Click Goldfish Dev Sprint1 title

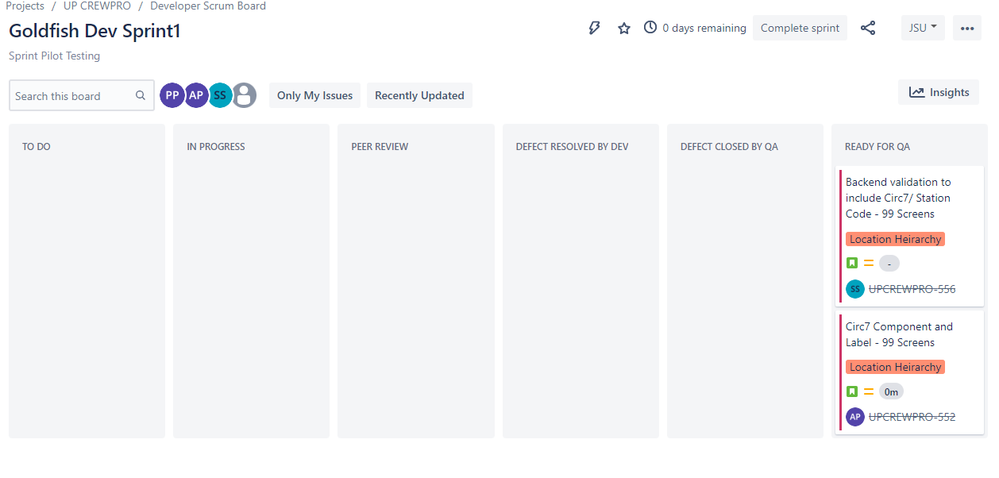(x=95, y=31)
